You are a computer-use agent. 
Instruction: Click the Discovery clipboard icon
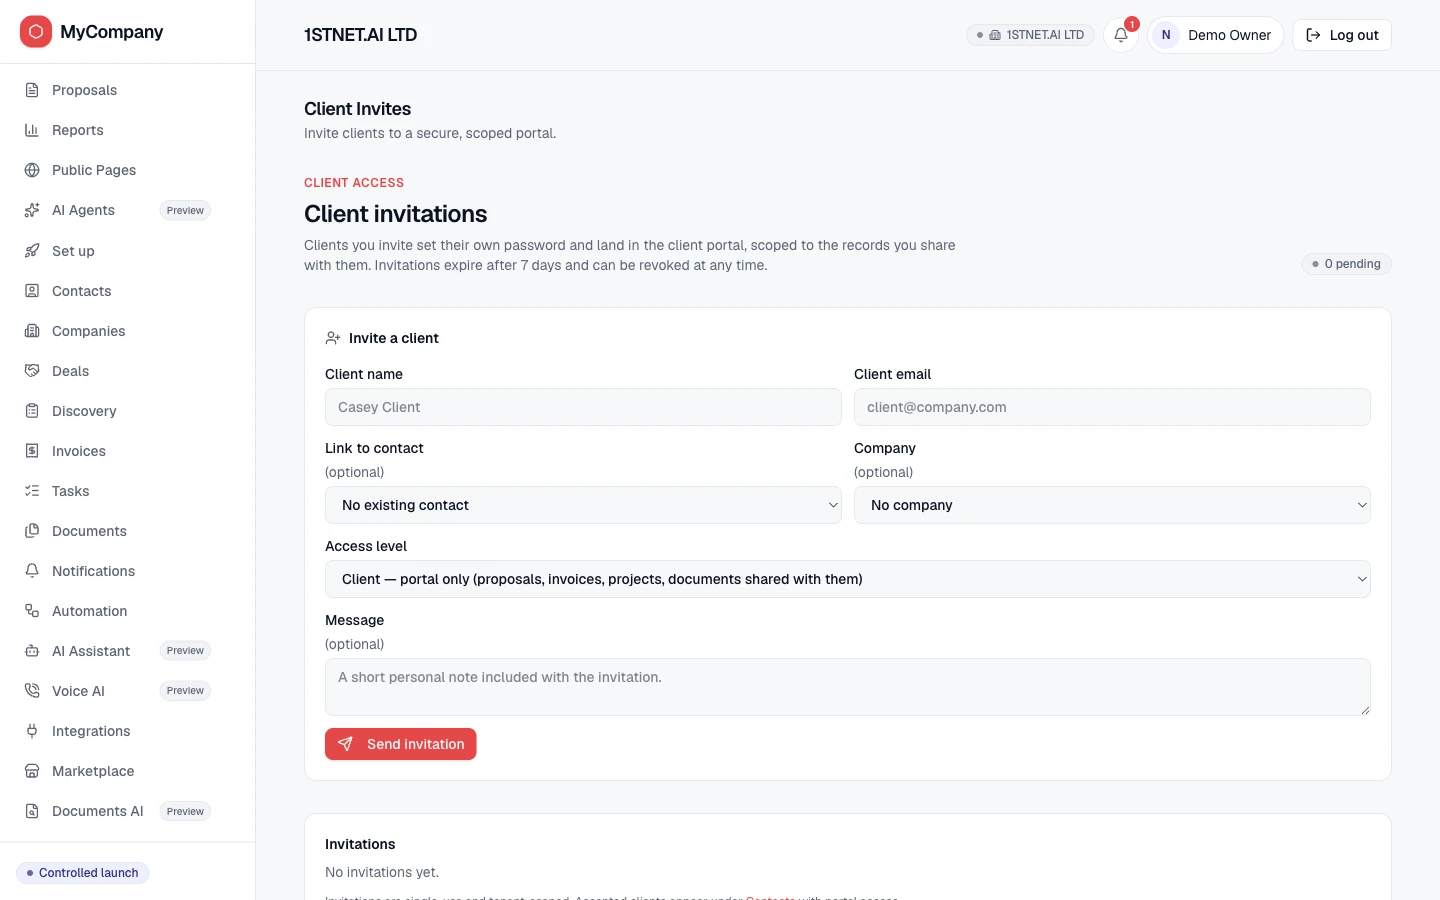pos(32,411)
